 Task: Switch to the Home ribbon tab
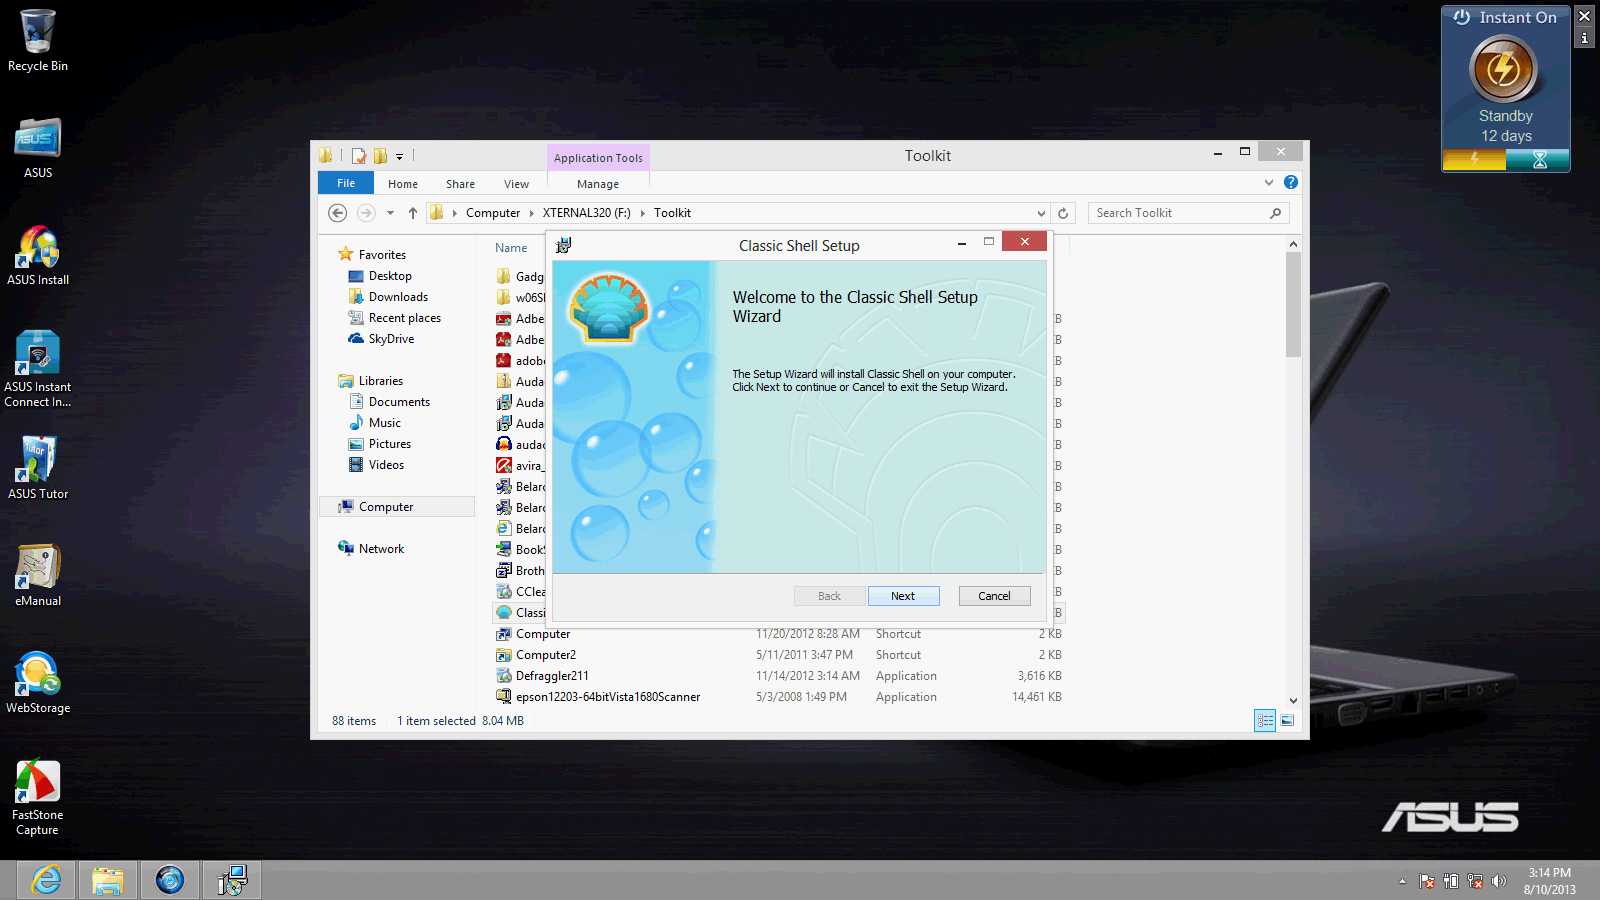coord(403,184)
